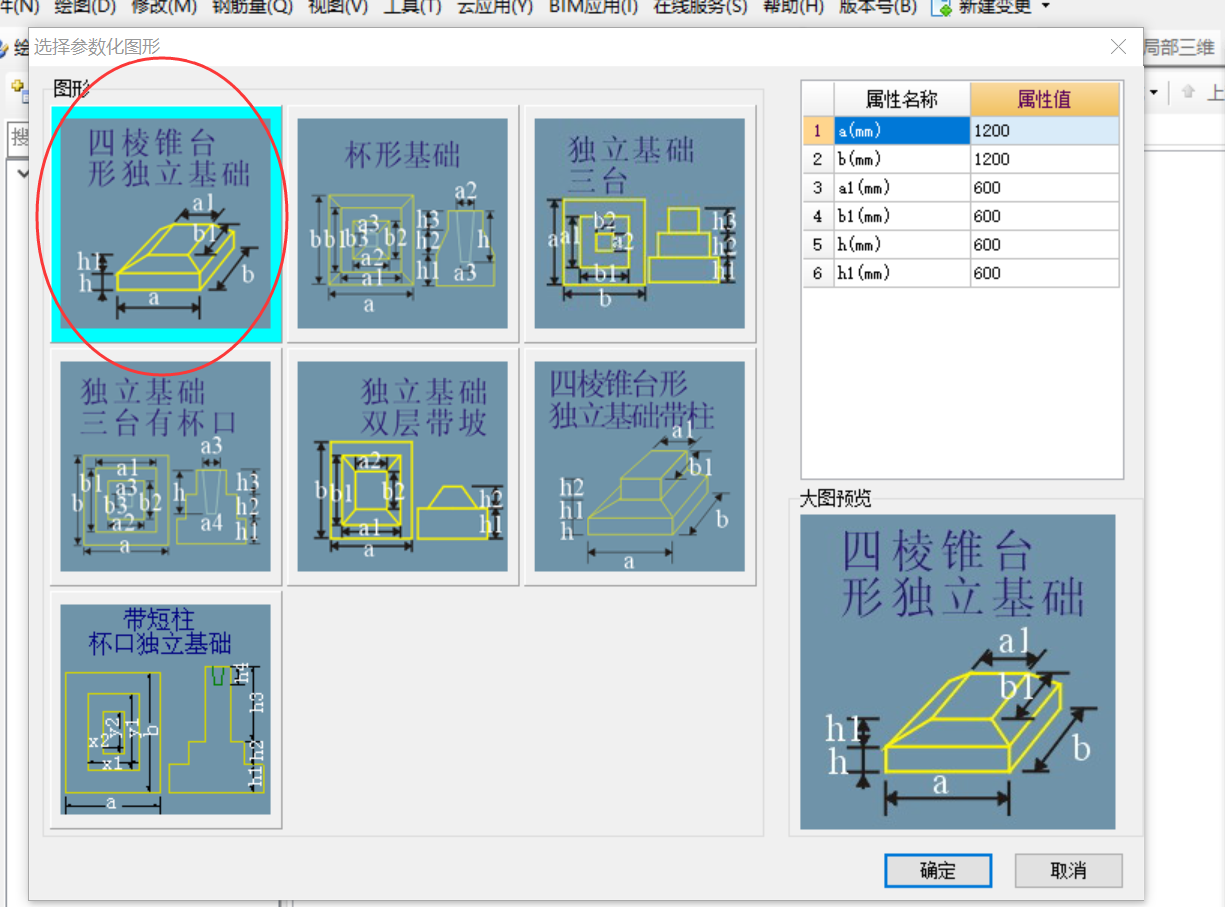Click the 属性名称 column header
This screenshot has width=1225, height=907.
(x=902, y=99)
